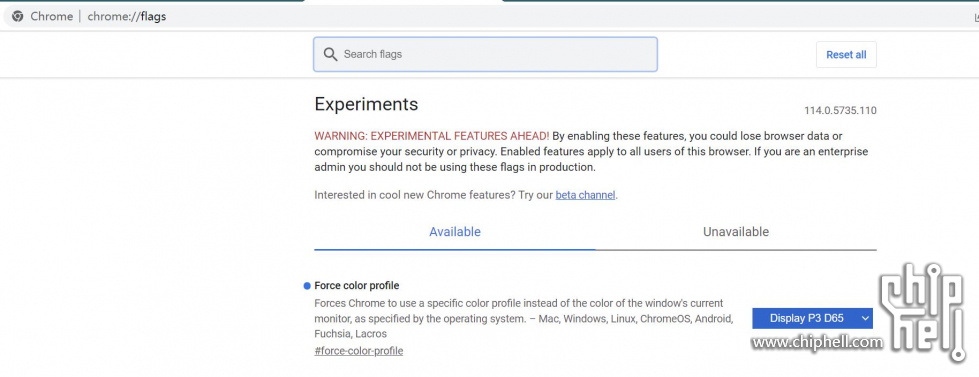Click the Experiments heading

(367, 104)
